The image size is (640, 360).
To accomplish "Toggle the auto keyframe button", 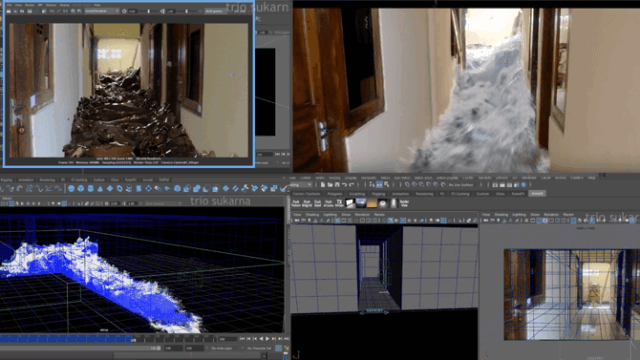I will 279,348.
